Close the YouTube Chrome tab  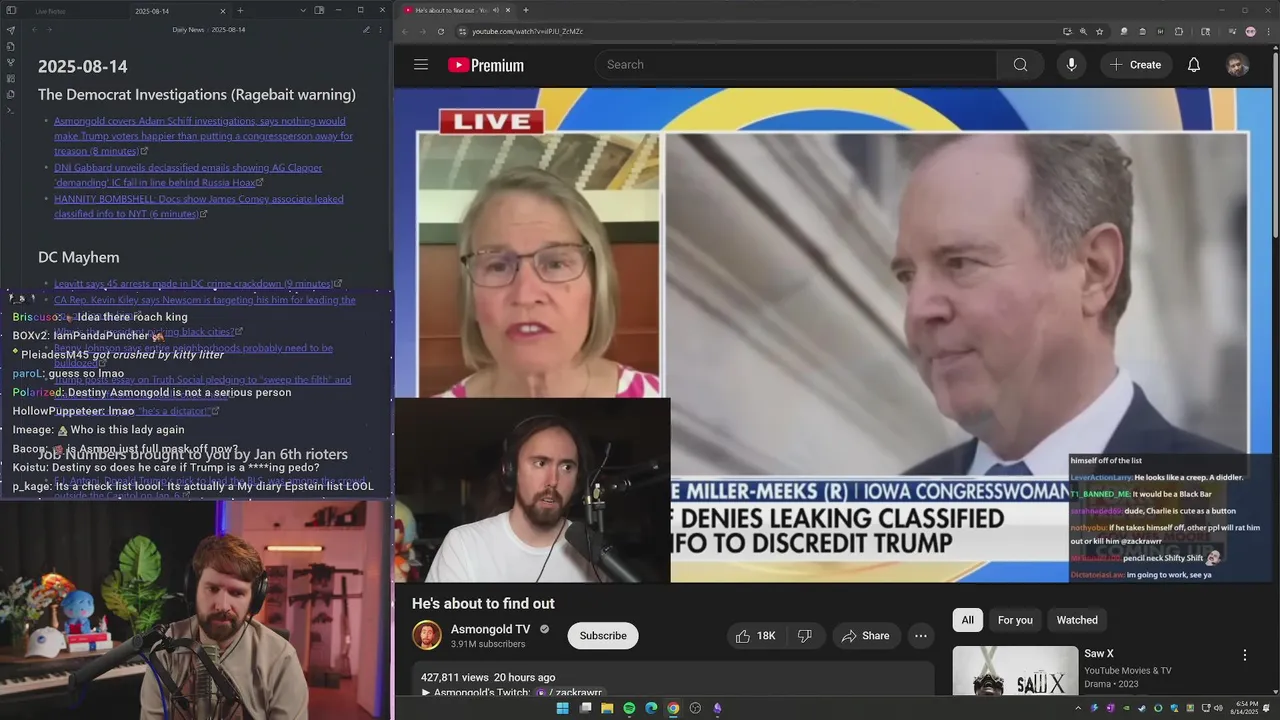509,10
